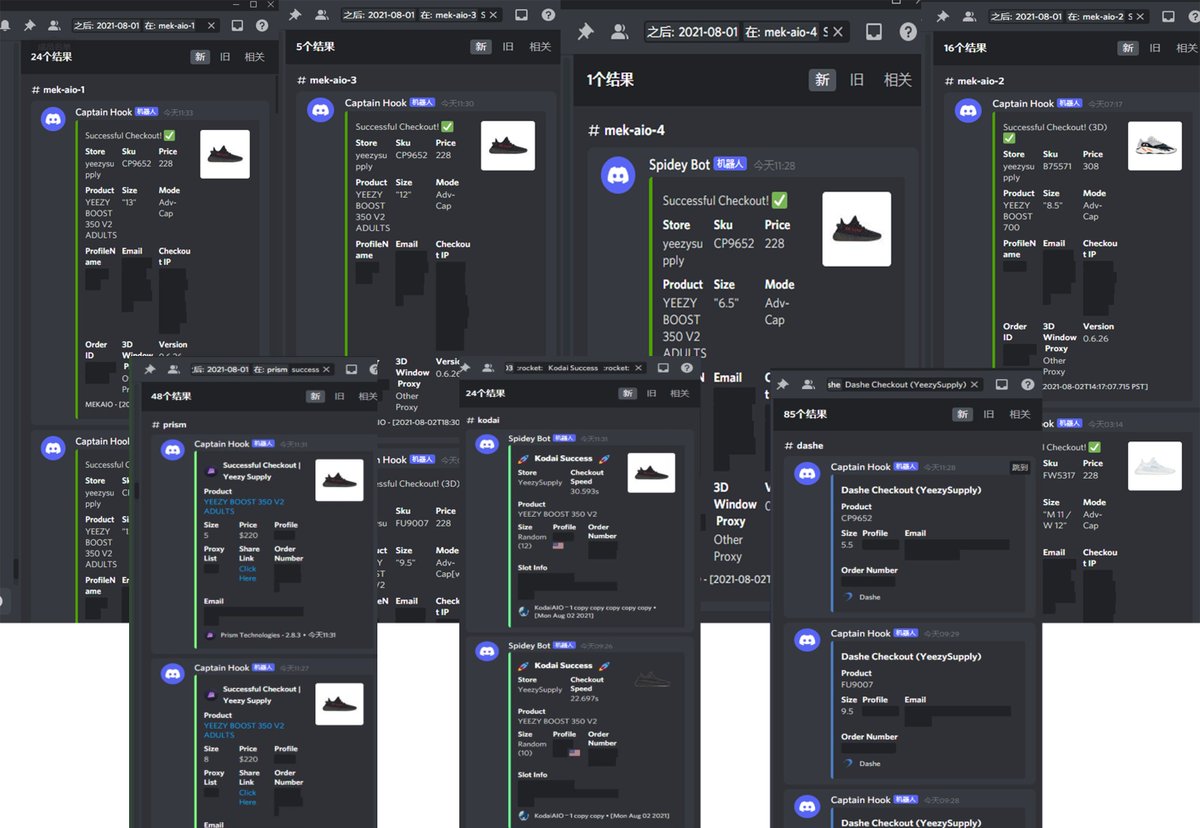Click the # kodai channel header
The image size is (1200, 828).
click(482, 420)
